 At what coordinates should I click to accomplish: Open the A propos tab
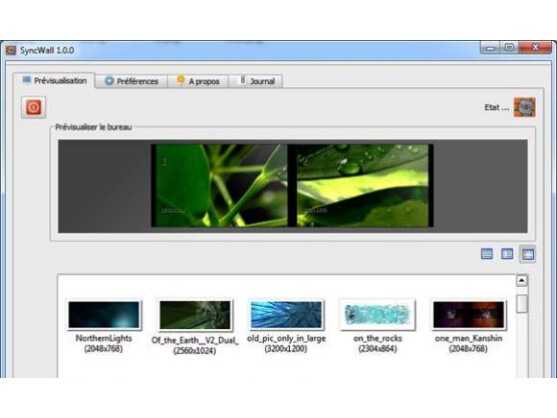pos(198,81)
